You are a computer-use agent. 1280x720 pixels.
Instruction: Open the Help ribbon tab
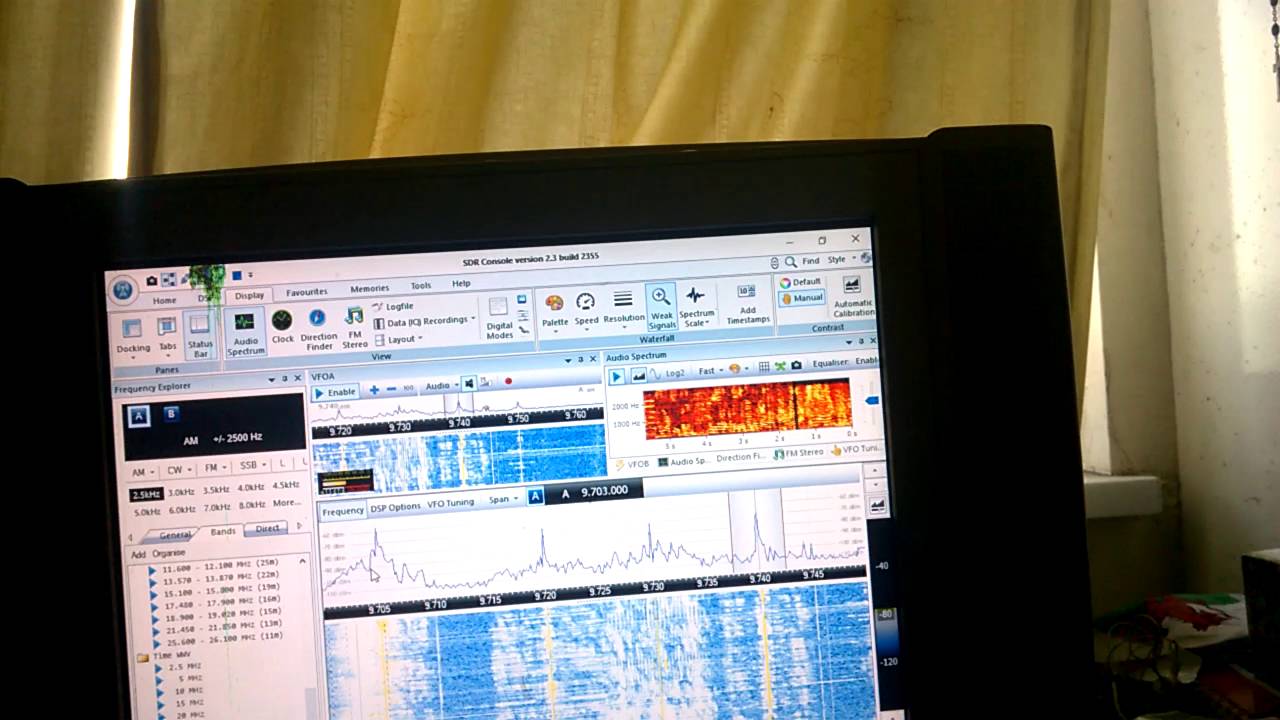pos(461,284)
